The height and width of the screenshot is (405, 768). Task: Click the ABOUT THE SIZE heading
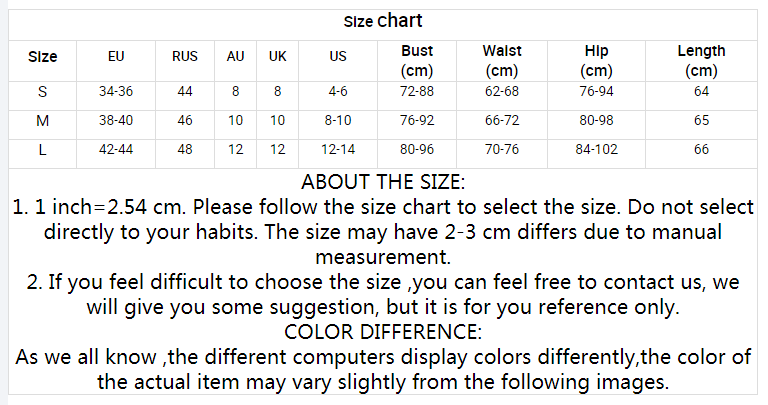point(383,182)
